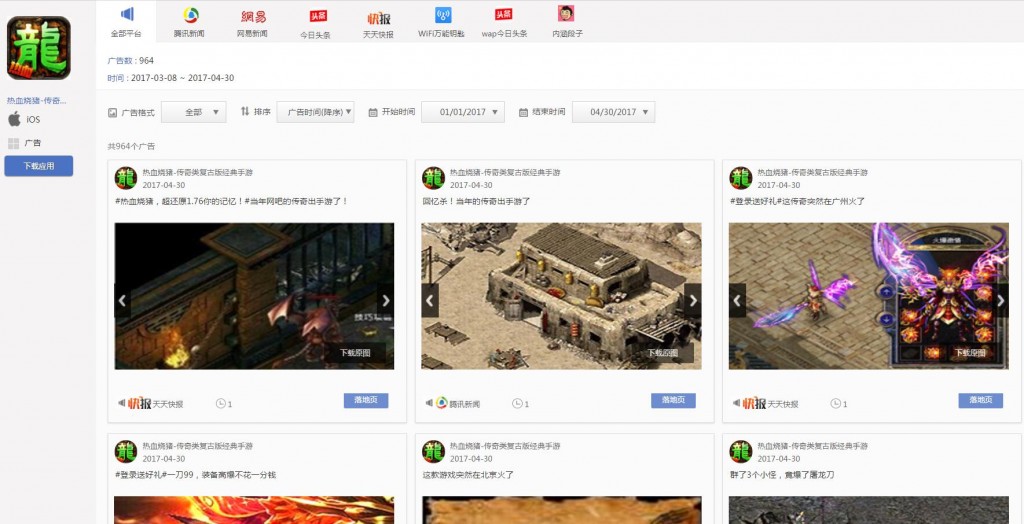Screen dimensions: 1024x524
Task: Switch to the 内涵段子 tab
Action: tap(567, 22)
